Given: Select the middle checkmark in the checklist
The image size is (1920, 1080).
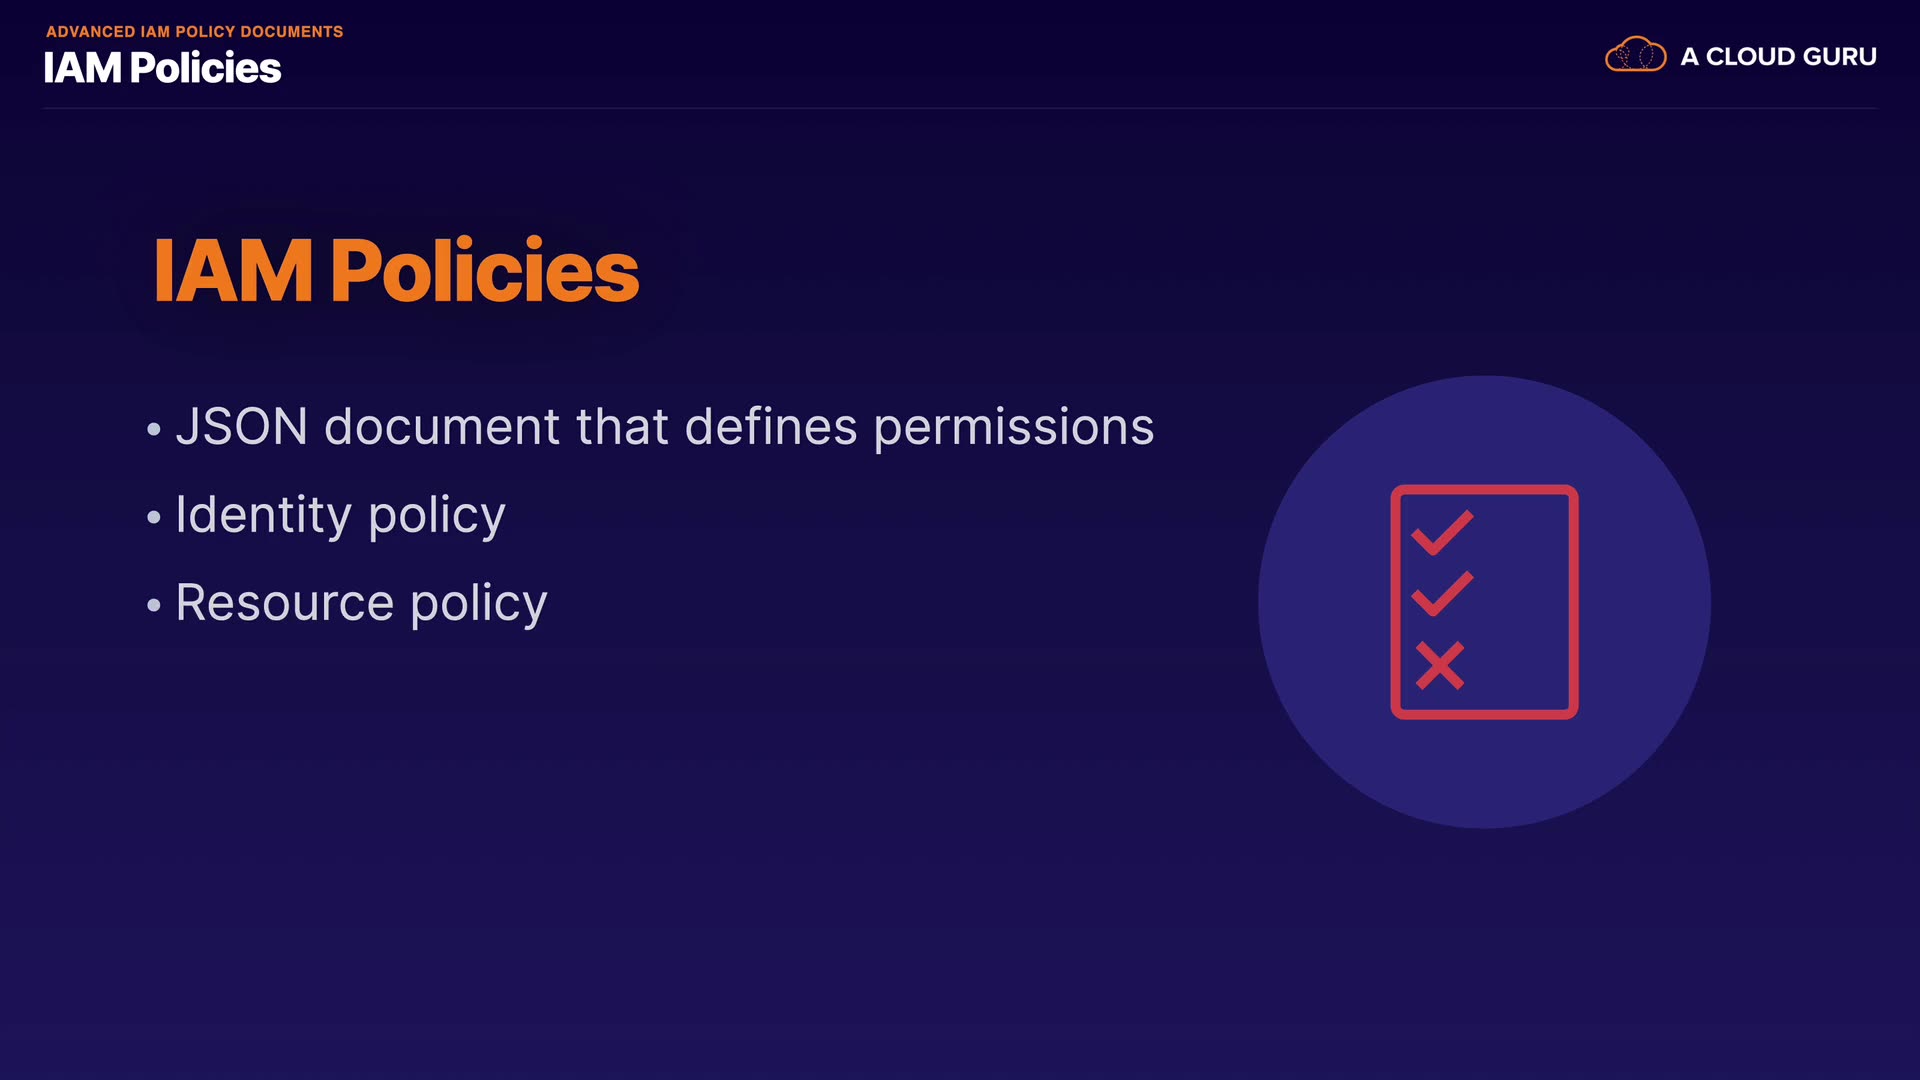Looking at the screenshot, I should [x=1442, y=593].
